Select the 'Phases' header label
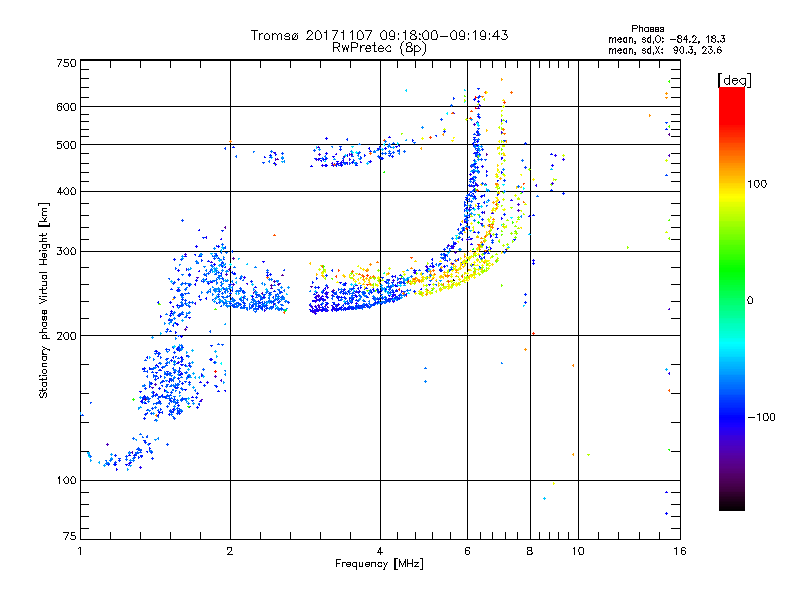The width and height of the screenshot is (800, 600). click(x=647, y=29)
